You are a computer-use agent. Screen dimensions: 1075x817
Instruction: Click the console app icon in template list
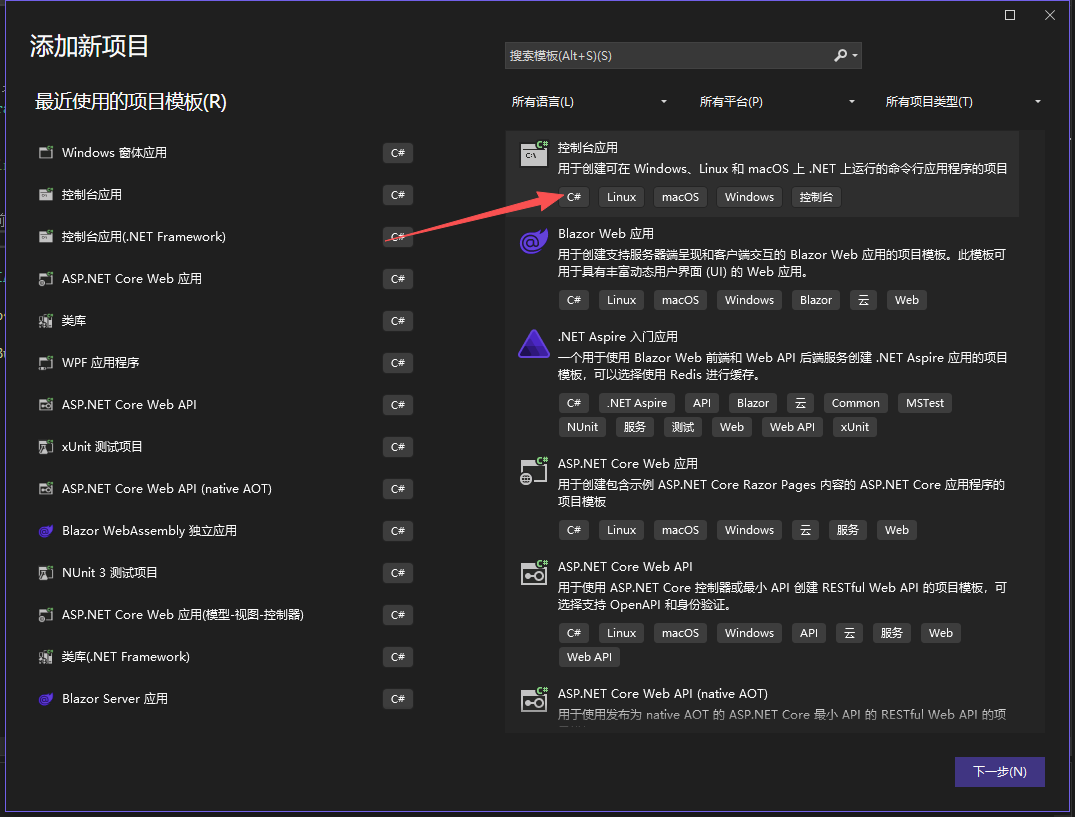tap(534, 154)
